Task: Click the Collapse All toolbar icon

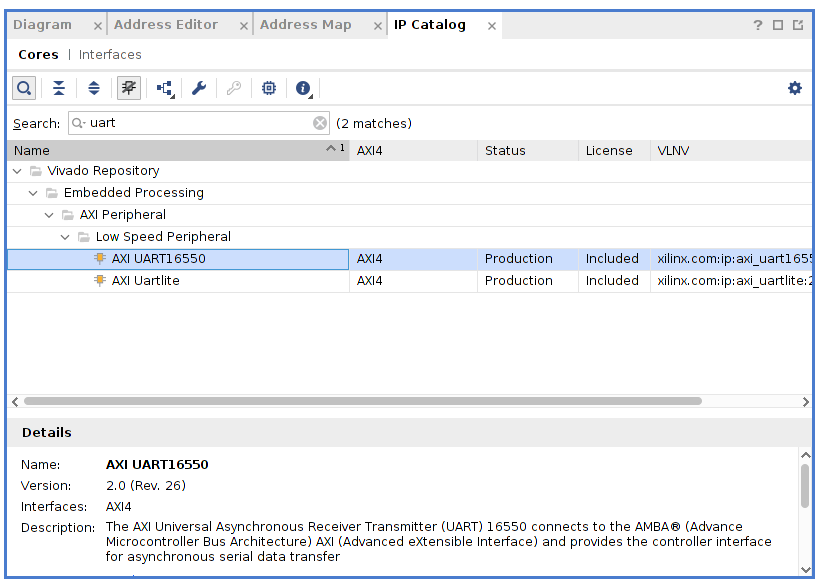Action: [x=59, y=88]
